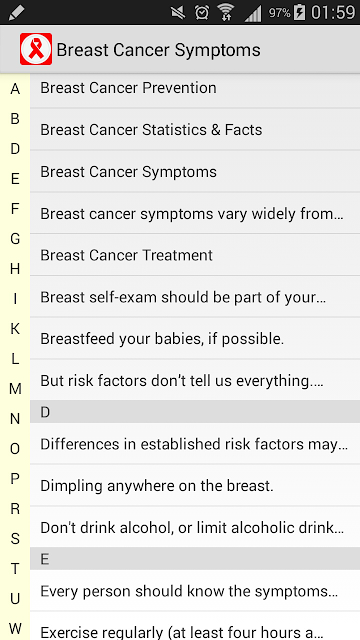The image size is (360, 640).
Task: Open 'Differences in established risk factors' entry
Action: (x=195, y=444)
